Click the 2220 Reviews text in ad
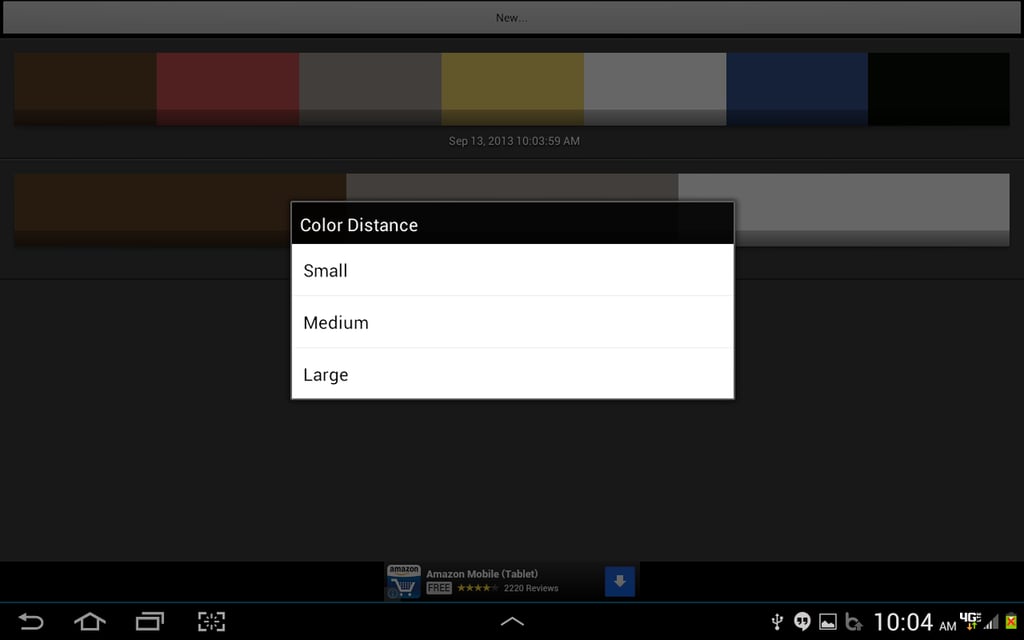Image resolution: width=1024 pixels, height=640 pixels. coord(531,588)
